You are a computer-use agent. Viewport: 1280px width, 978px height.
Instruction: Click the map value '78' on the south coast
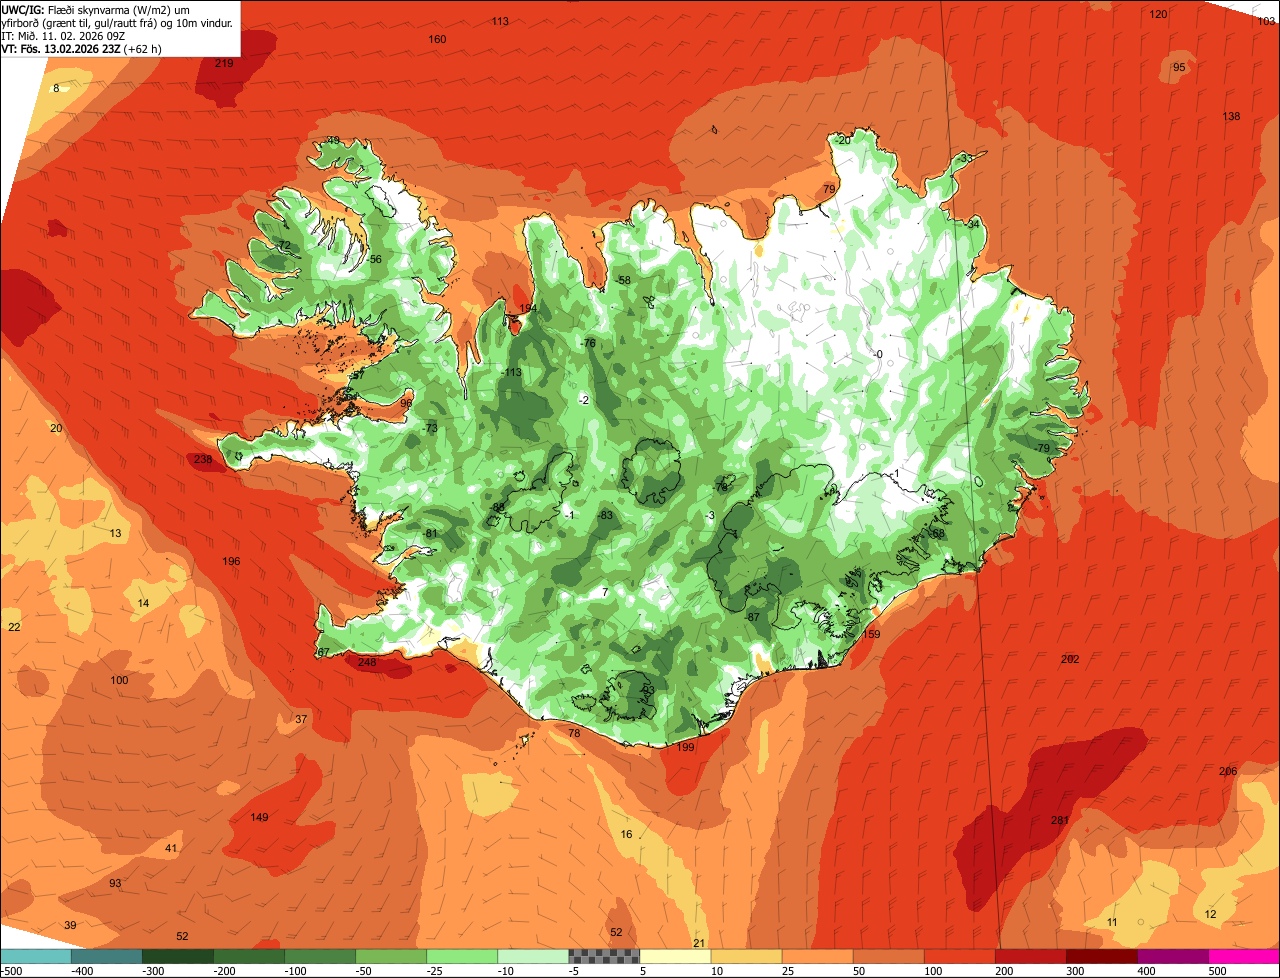pyautogui.click(x=574, y=733)
